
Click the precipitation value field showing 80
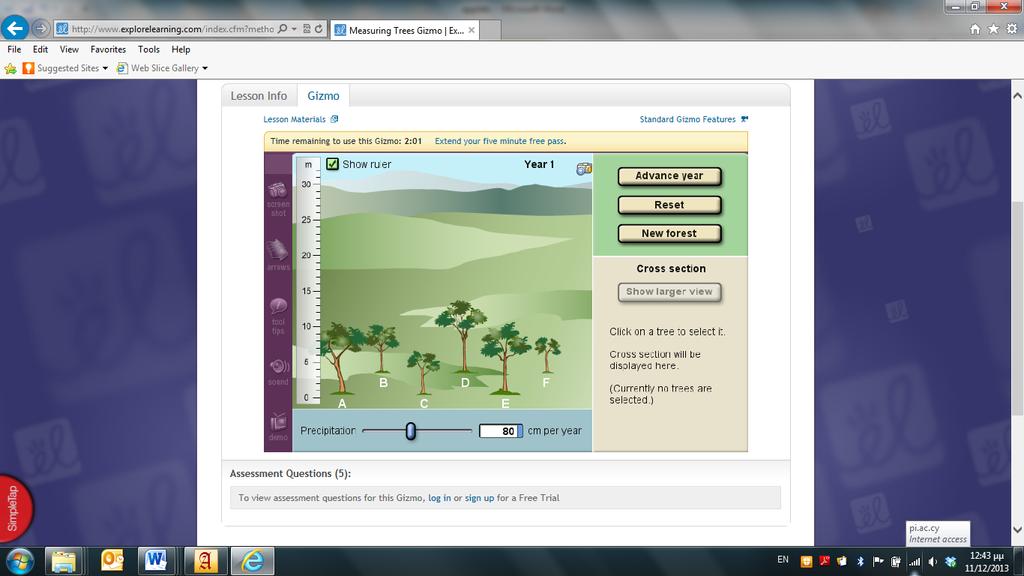(500, 431)
